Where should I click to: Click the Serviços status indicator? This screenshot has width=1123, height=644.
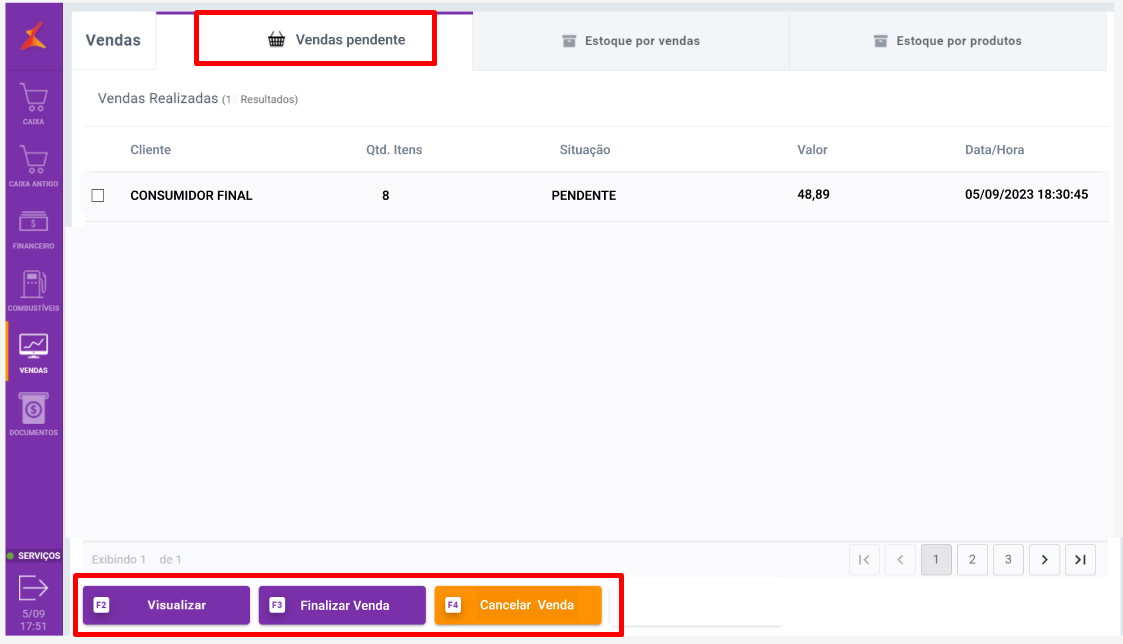[34, 555]
